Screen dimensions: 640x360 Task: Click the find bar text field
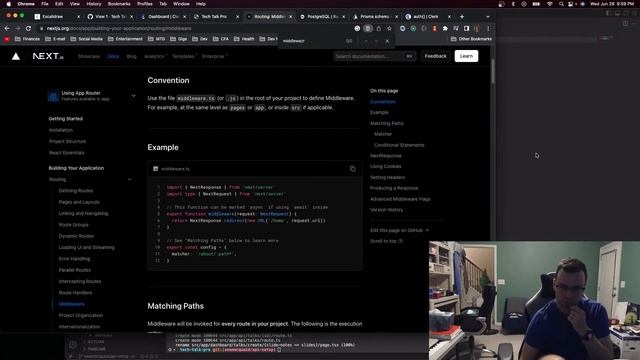[312, 41]
